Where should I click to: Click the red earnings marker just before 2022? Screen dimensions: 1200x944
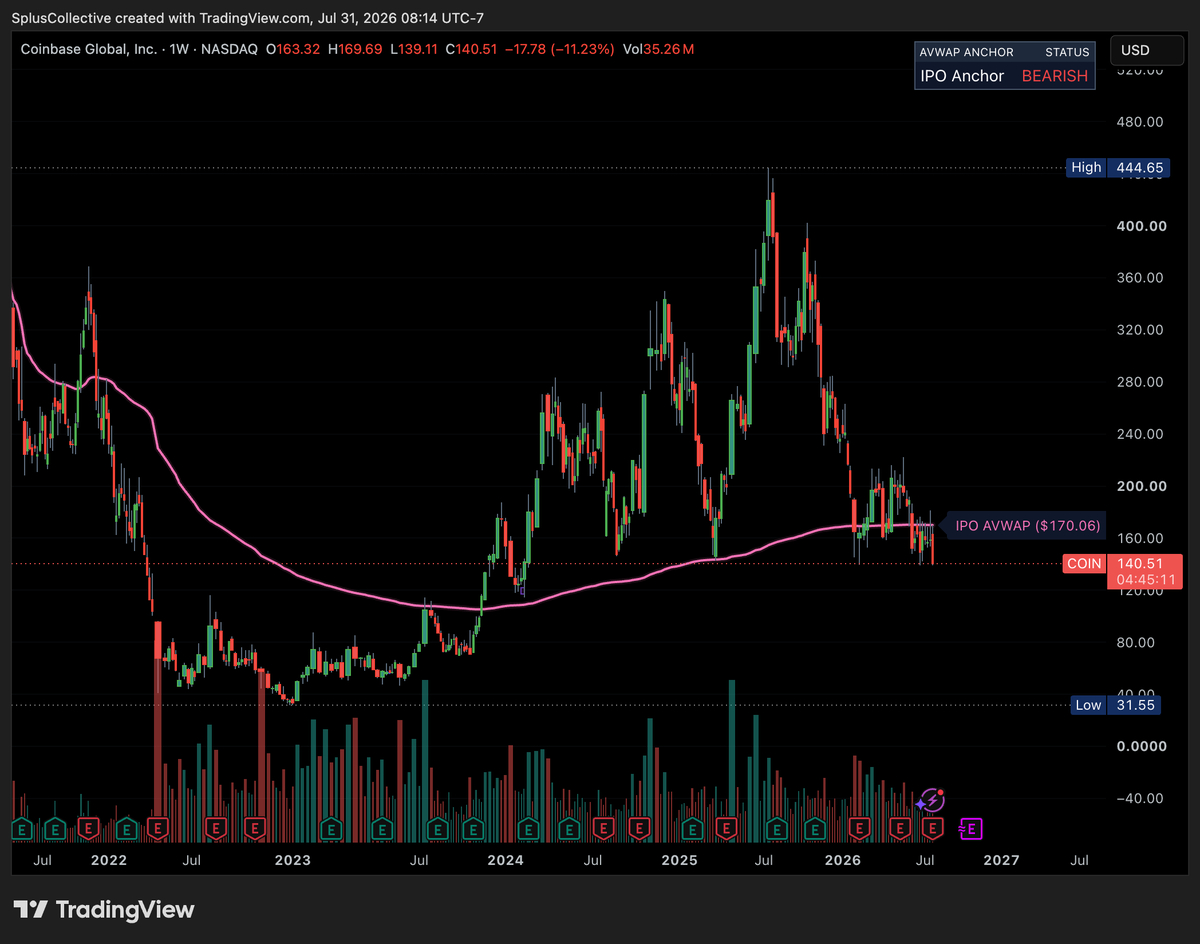point(88,828)
